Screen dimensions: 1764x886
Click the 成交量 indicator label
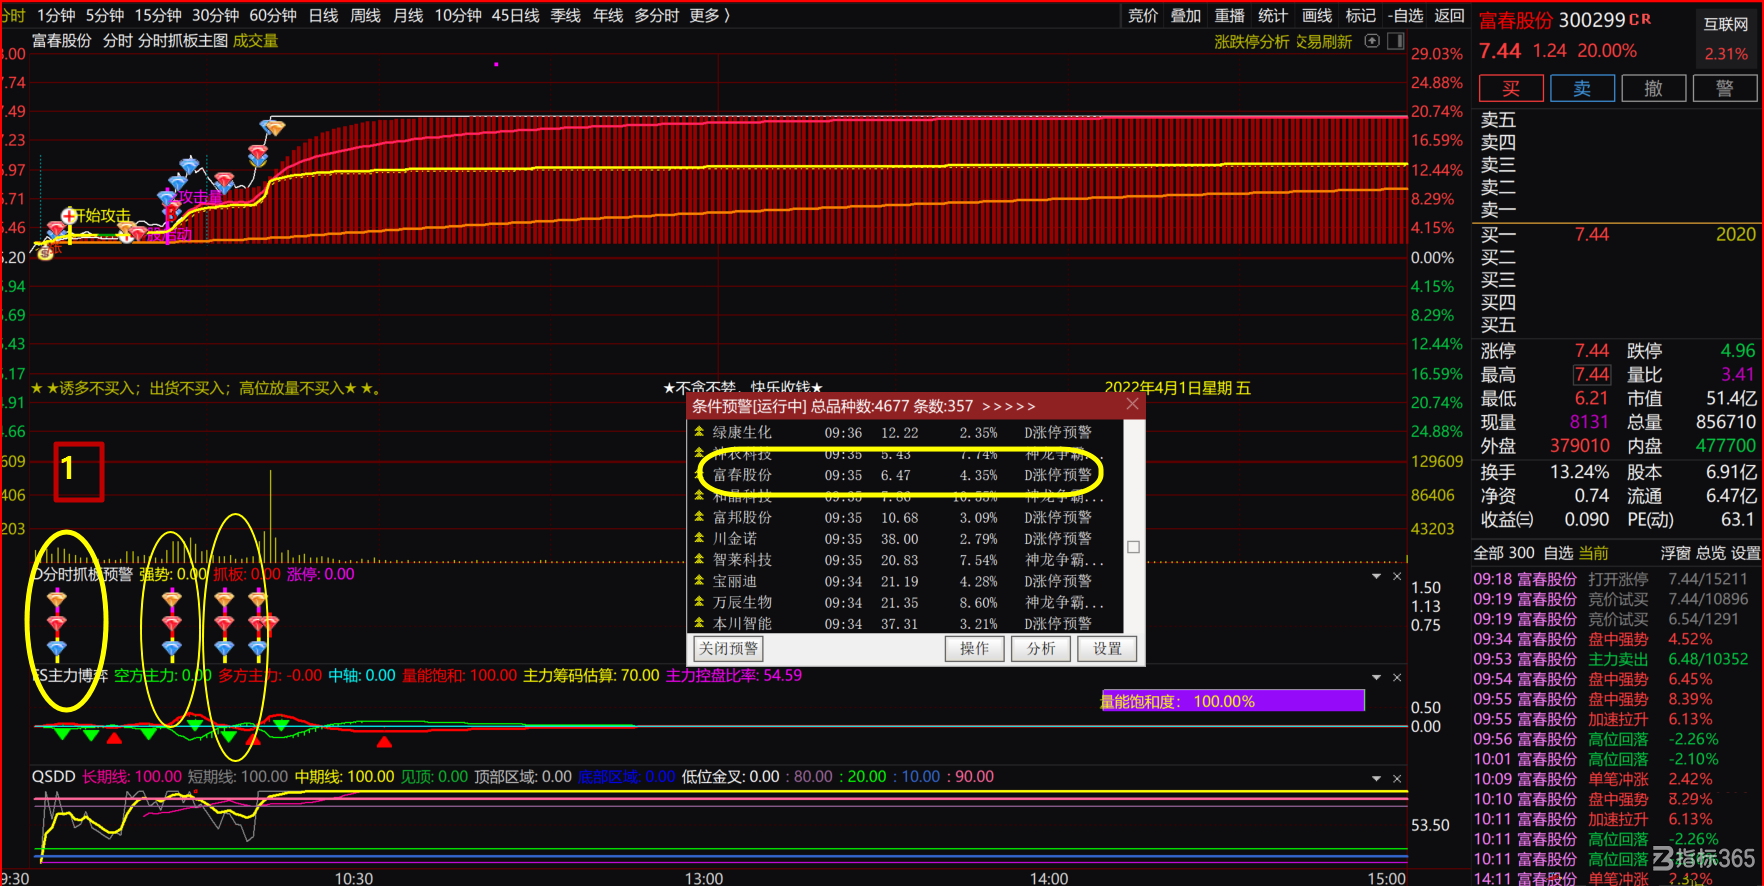(256, 40)
